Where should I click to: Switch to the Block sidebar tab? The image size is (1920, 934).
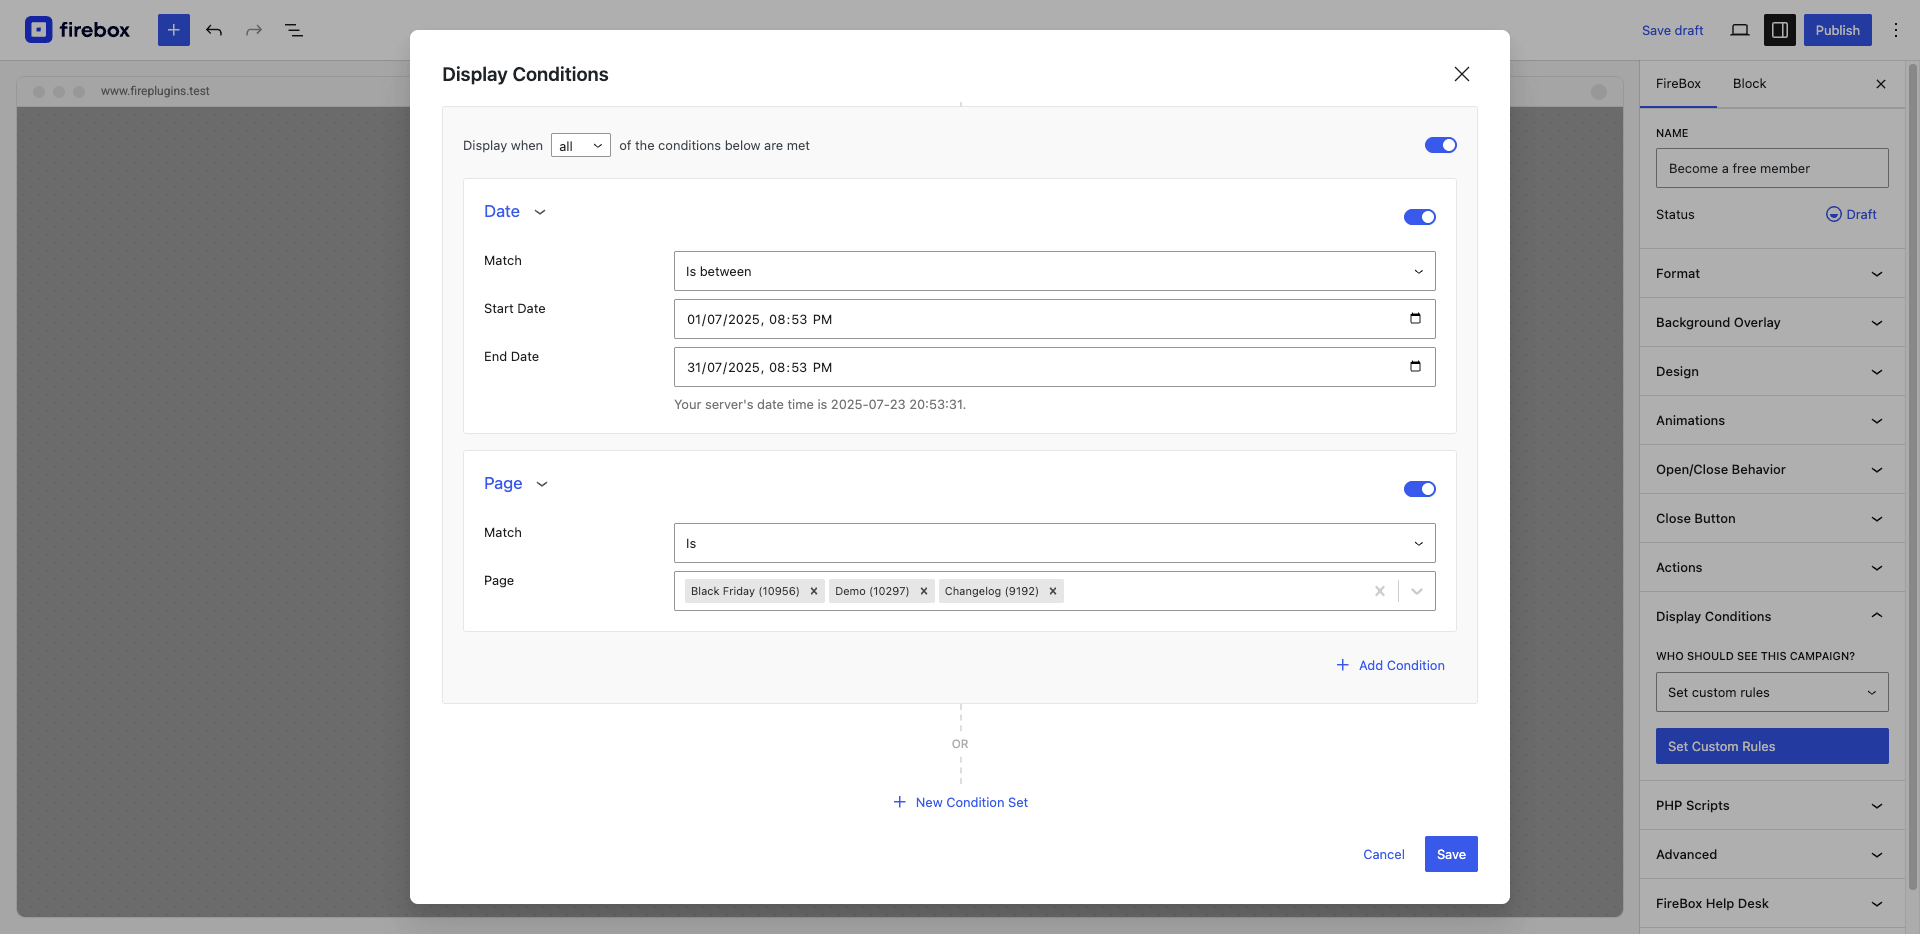tap(1749, 84)
